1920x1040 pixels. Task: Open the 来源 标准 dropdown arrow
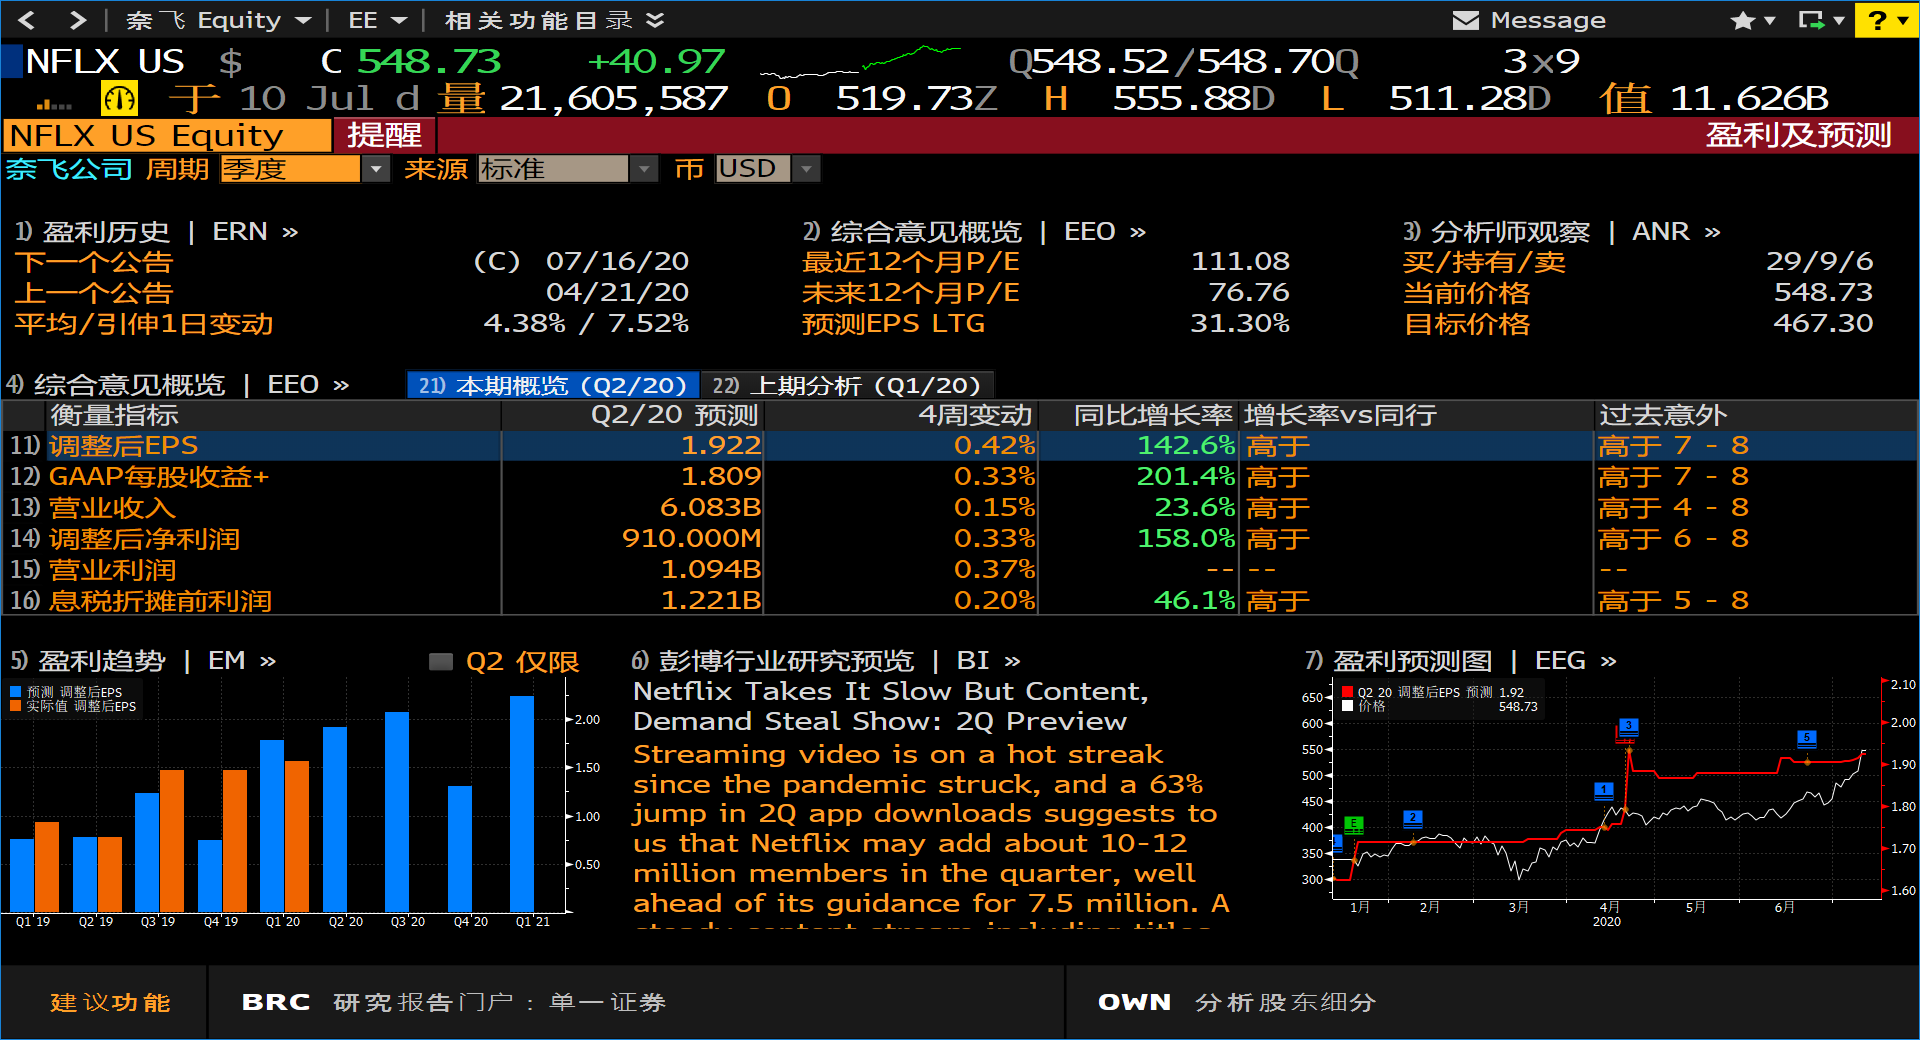point(644,169)
